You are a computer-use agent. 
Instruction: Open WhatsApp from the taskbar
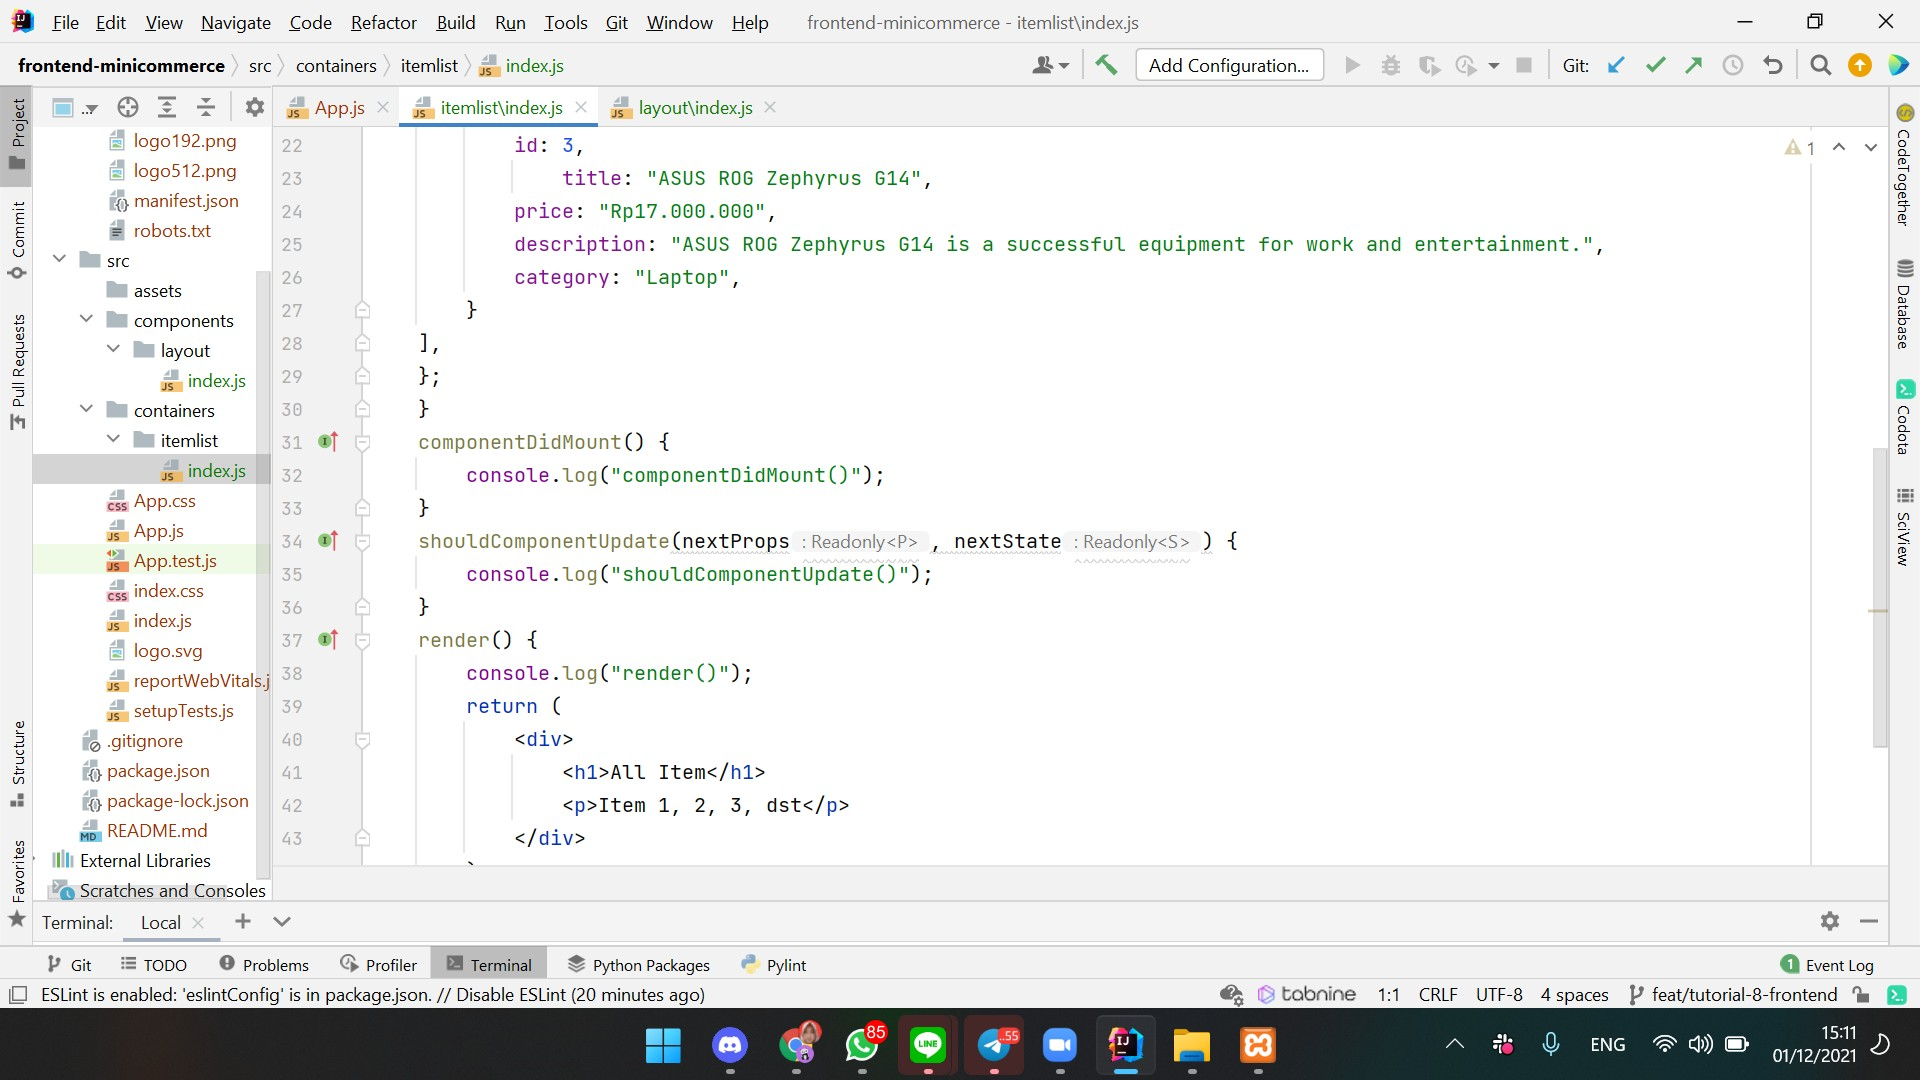[862, 1046]
